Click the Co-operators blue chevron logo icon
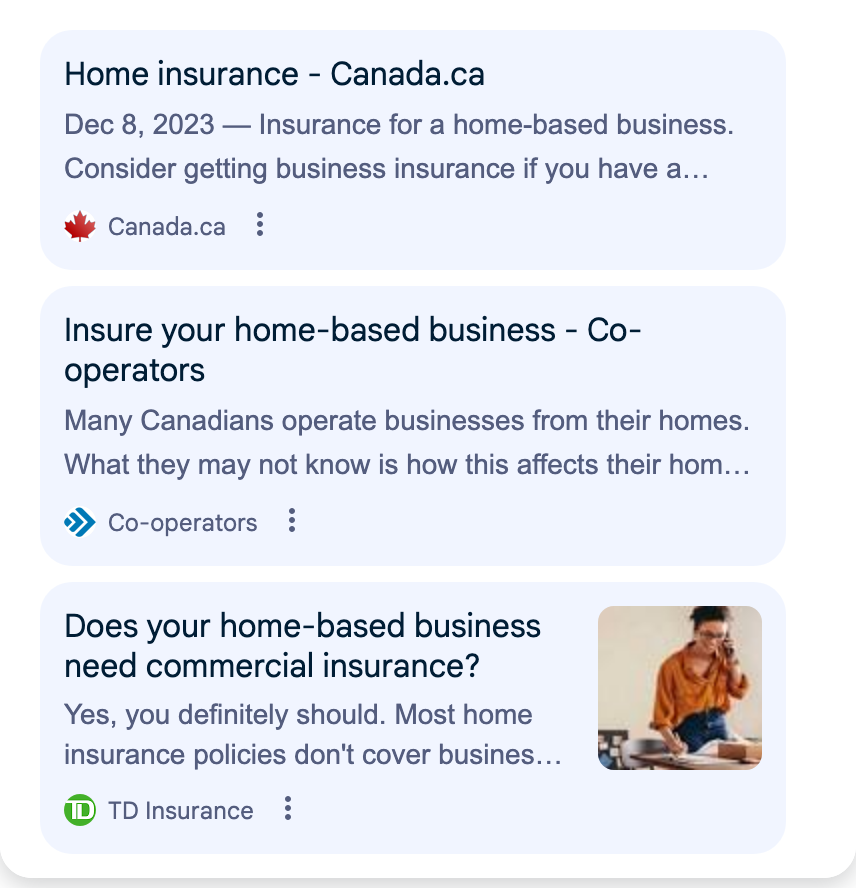Image resolution: width=856 pixels, height=888 pixels. (x=80, y=522)
